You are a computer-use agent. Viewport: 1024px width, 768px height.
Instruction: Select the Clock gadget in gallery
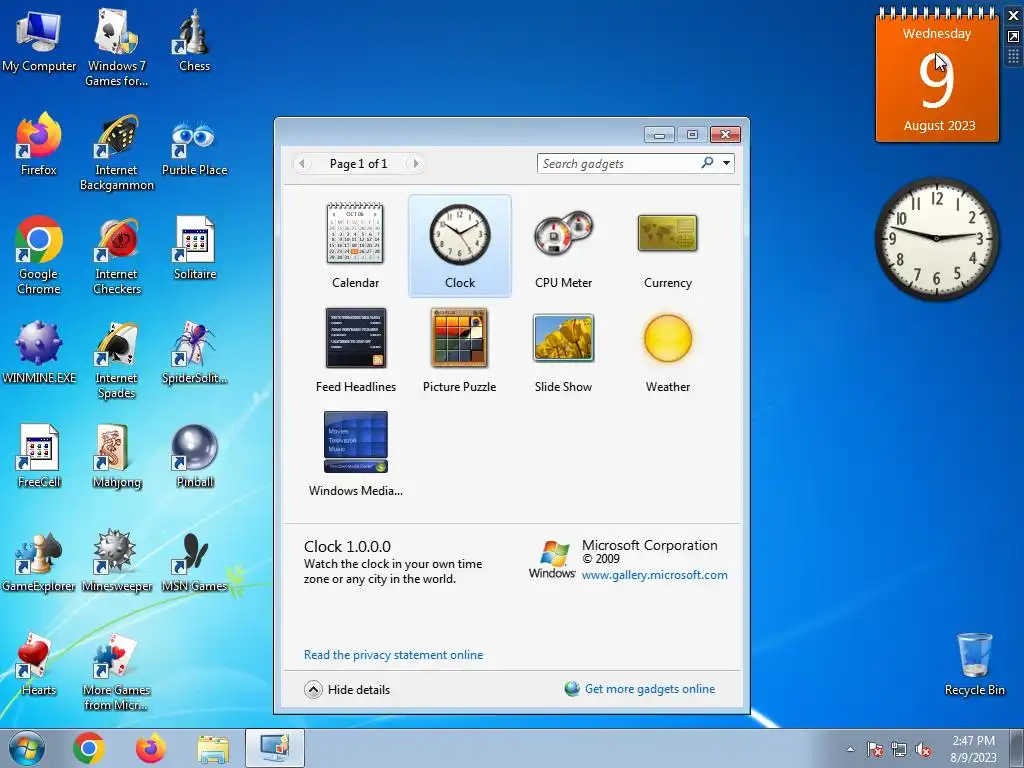(460, 246)
